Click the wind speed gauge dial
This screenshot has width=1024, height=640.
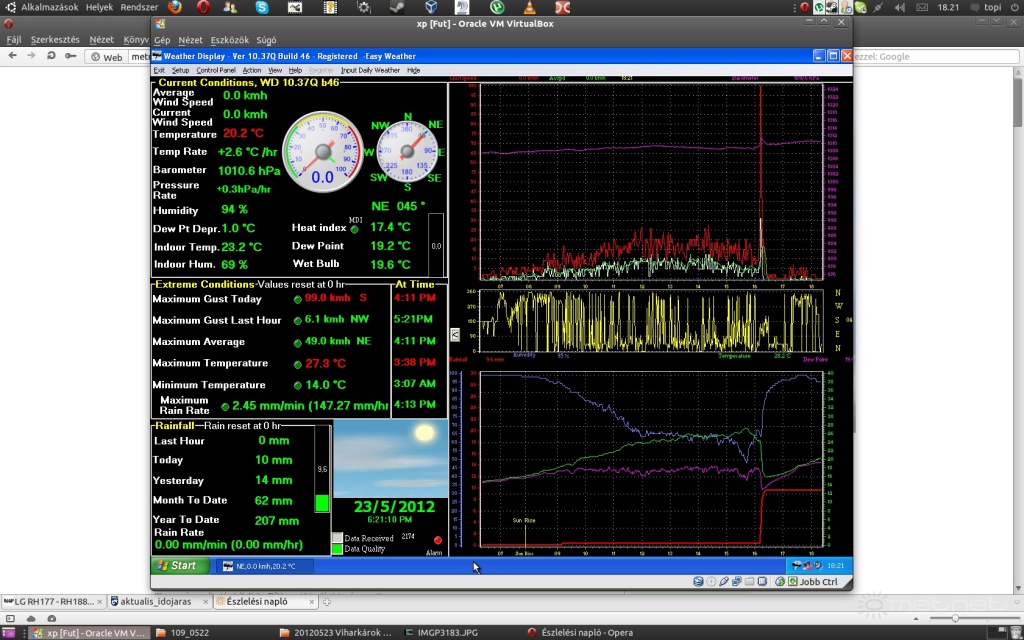pos(322,152)
